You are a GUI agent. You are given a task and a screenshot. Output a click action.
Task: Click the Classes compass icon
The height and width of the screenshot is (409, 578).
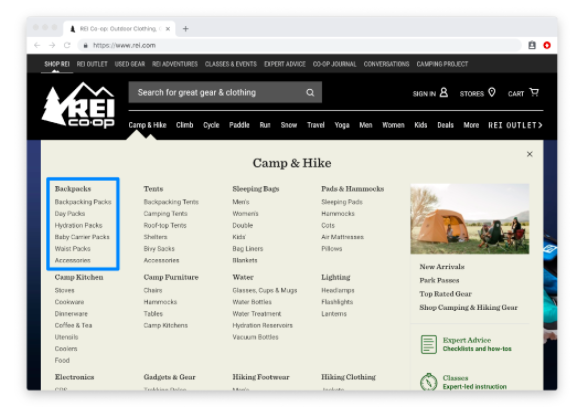[429, 382]
